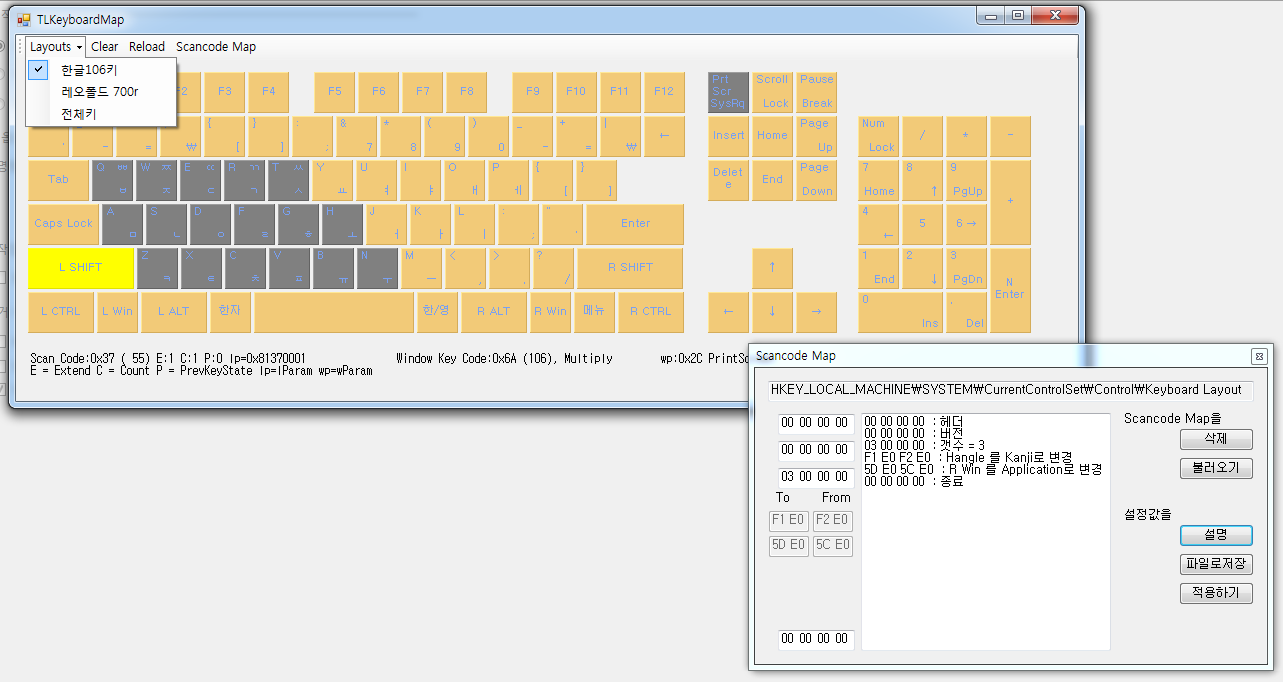This screenshot has width=1283, height=682.
Task: Click the 한/영 key
Action: [x=436, y=312]
